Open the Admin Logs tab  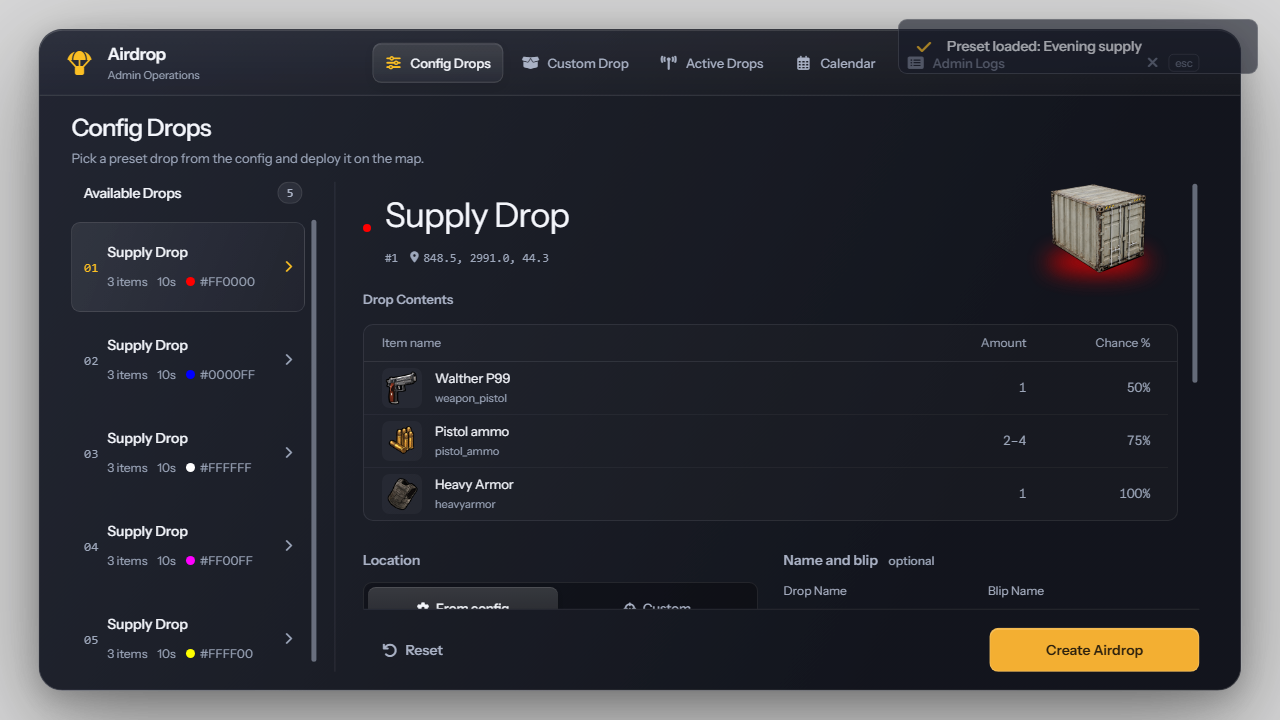[x=956, y=63]
